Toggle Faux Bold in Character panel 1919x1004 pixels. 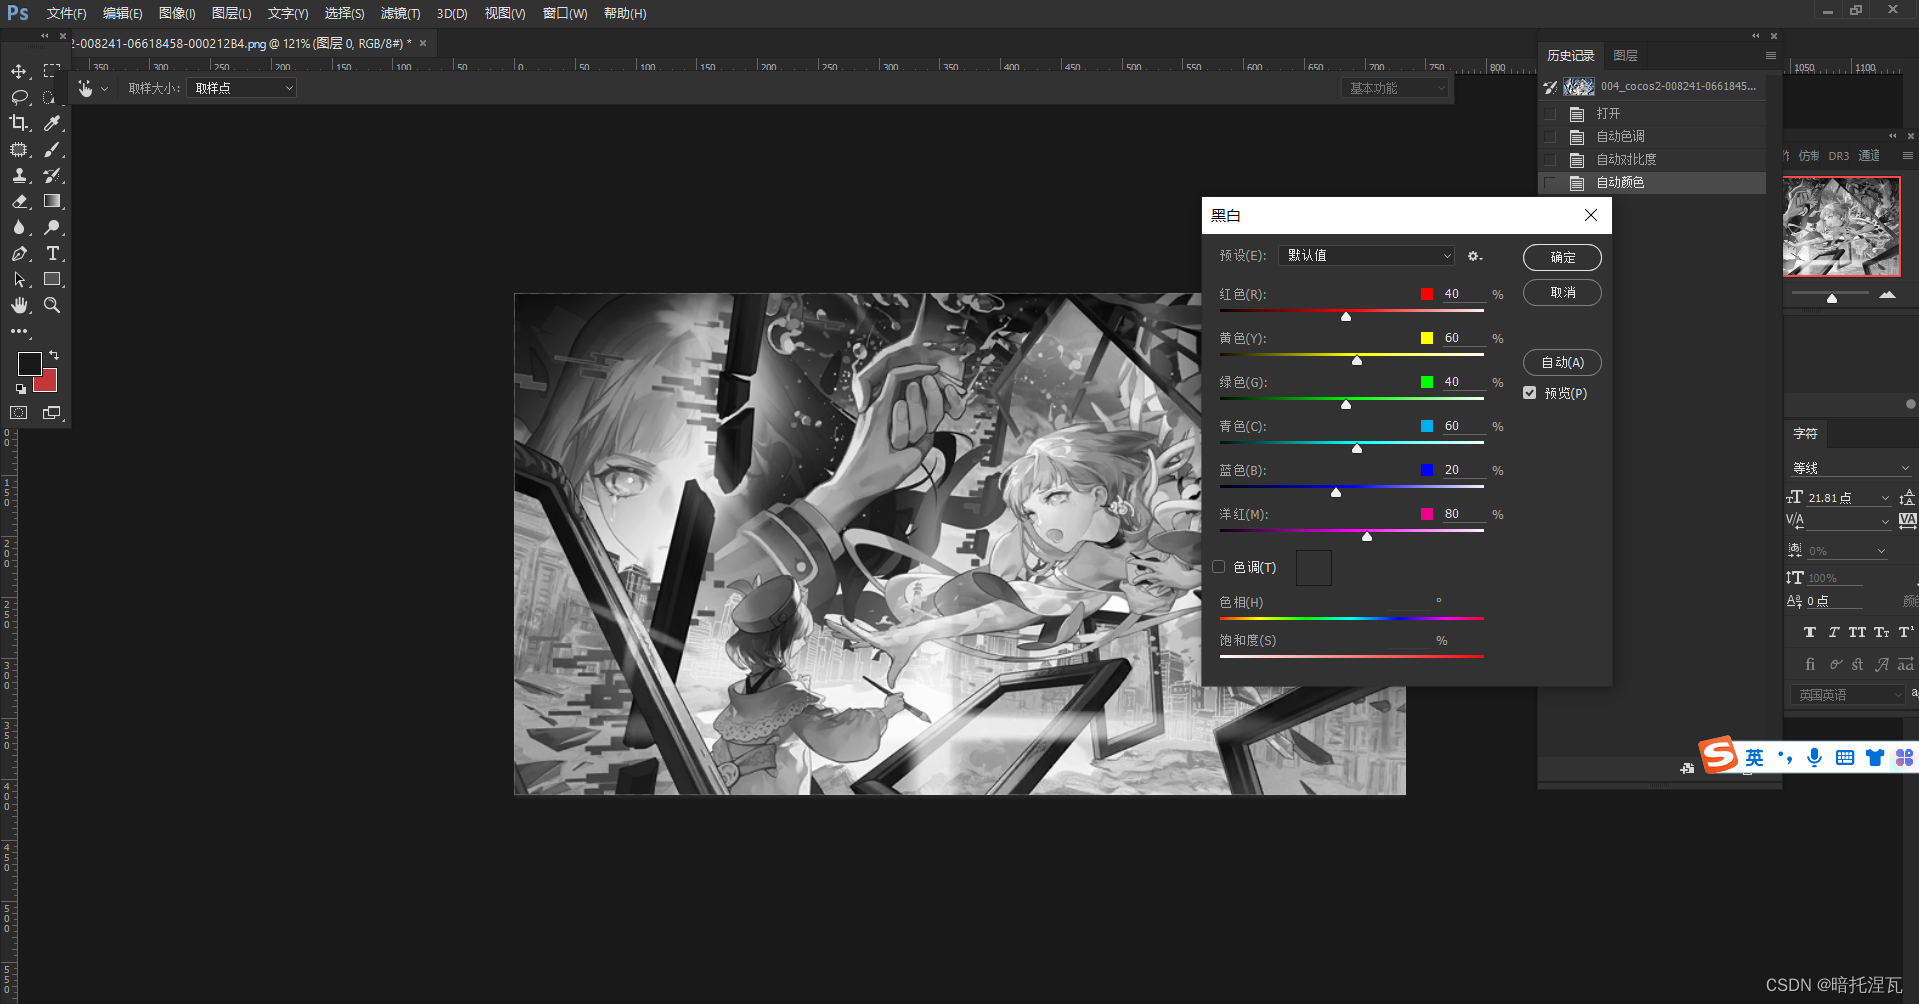tap(1810, 632)
